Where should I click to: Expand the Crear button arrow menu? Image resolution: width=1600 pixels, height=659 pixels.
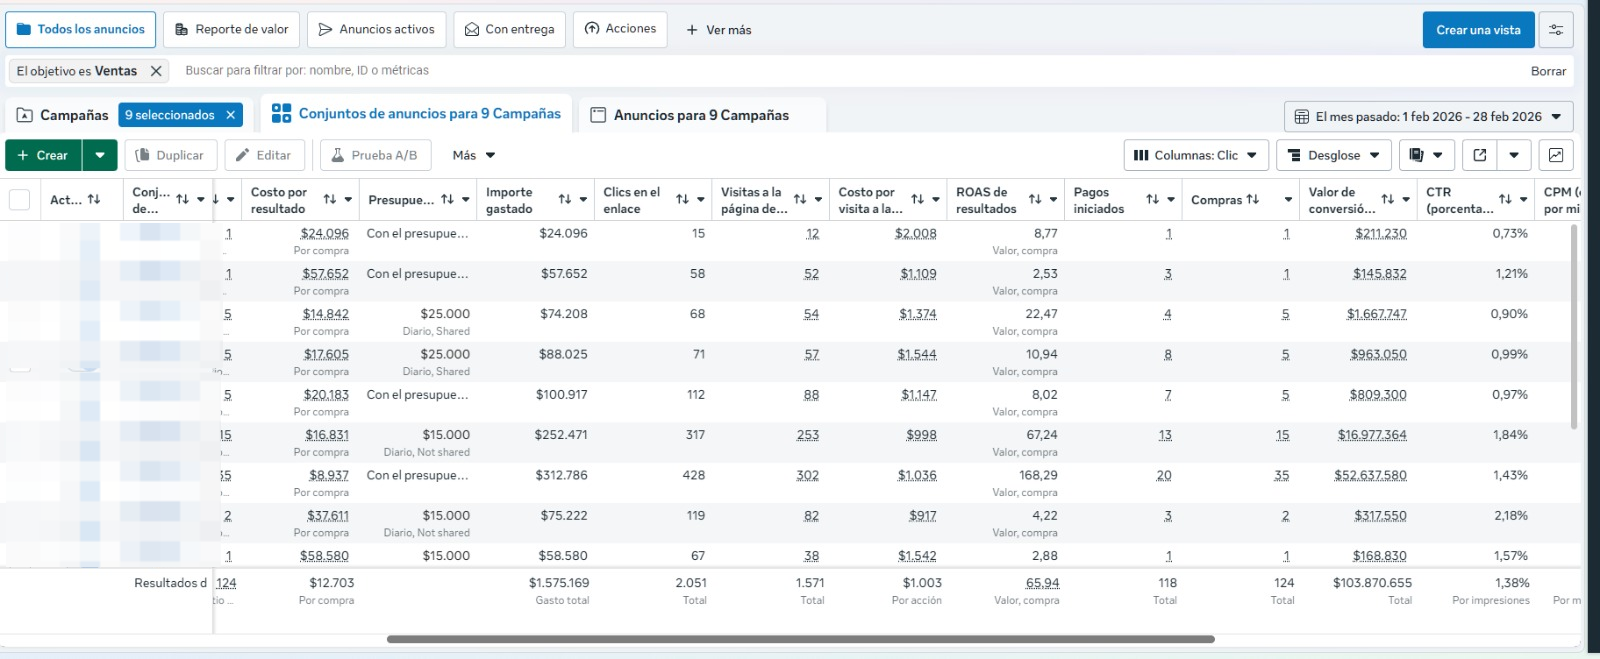tap(100, 155)
